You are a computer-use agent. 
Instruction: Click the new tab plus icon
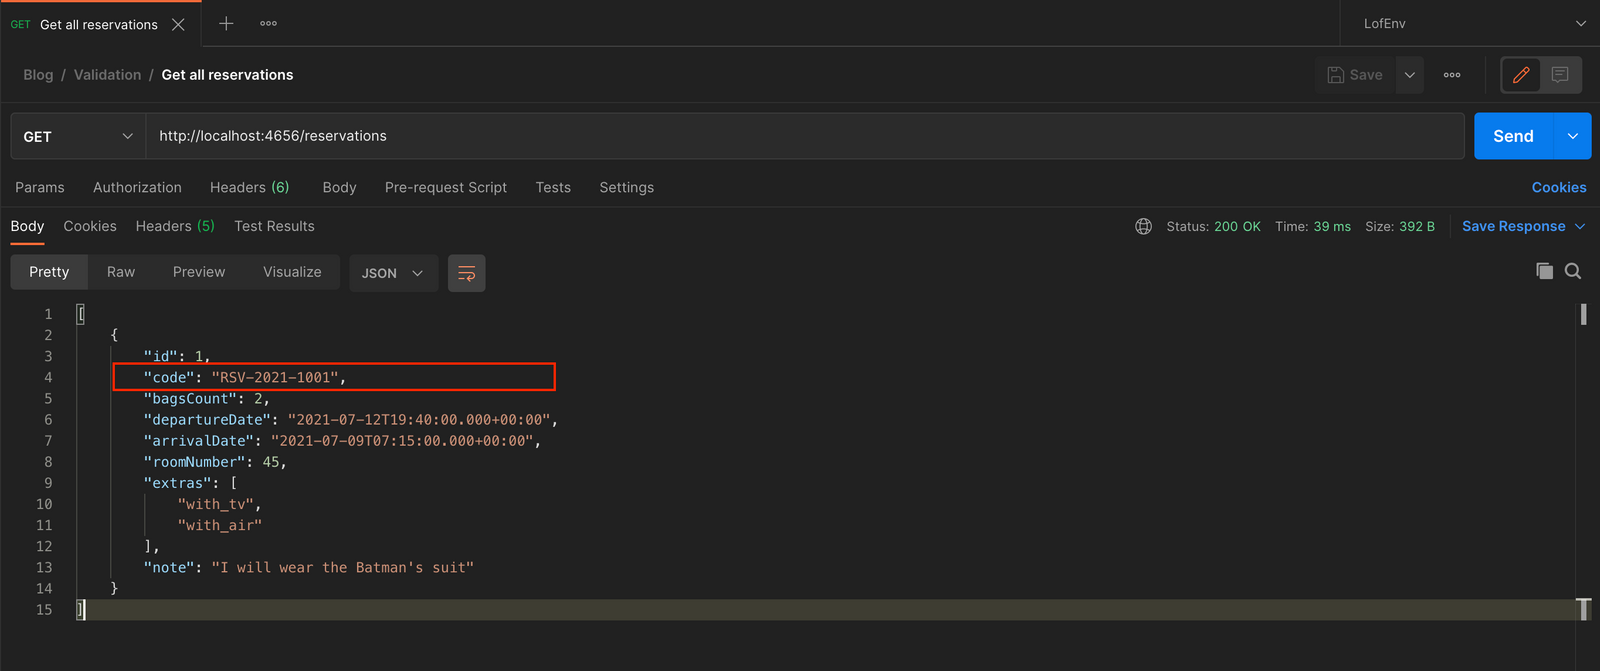[226, 23]
